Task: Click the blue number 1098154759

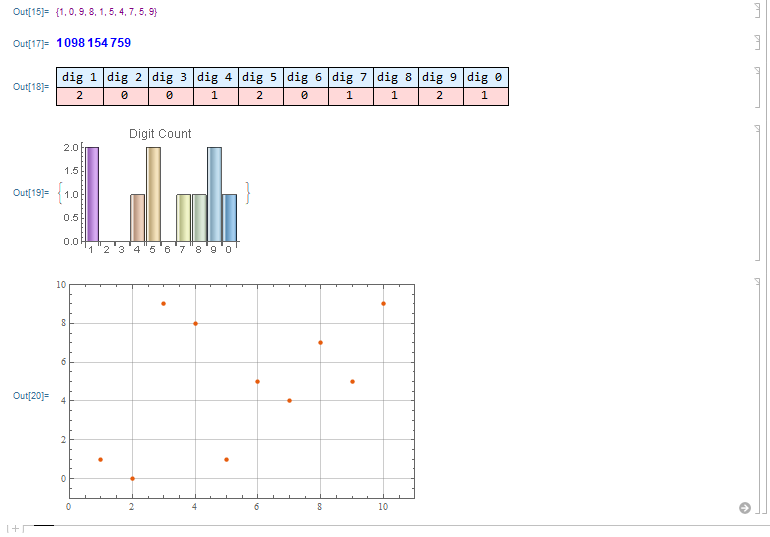Action: [94, 43]
